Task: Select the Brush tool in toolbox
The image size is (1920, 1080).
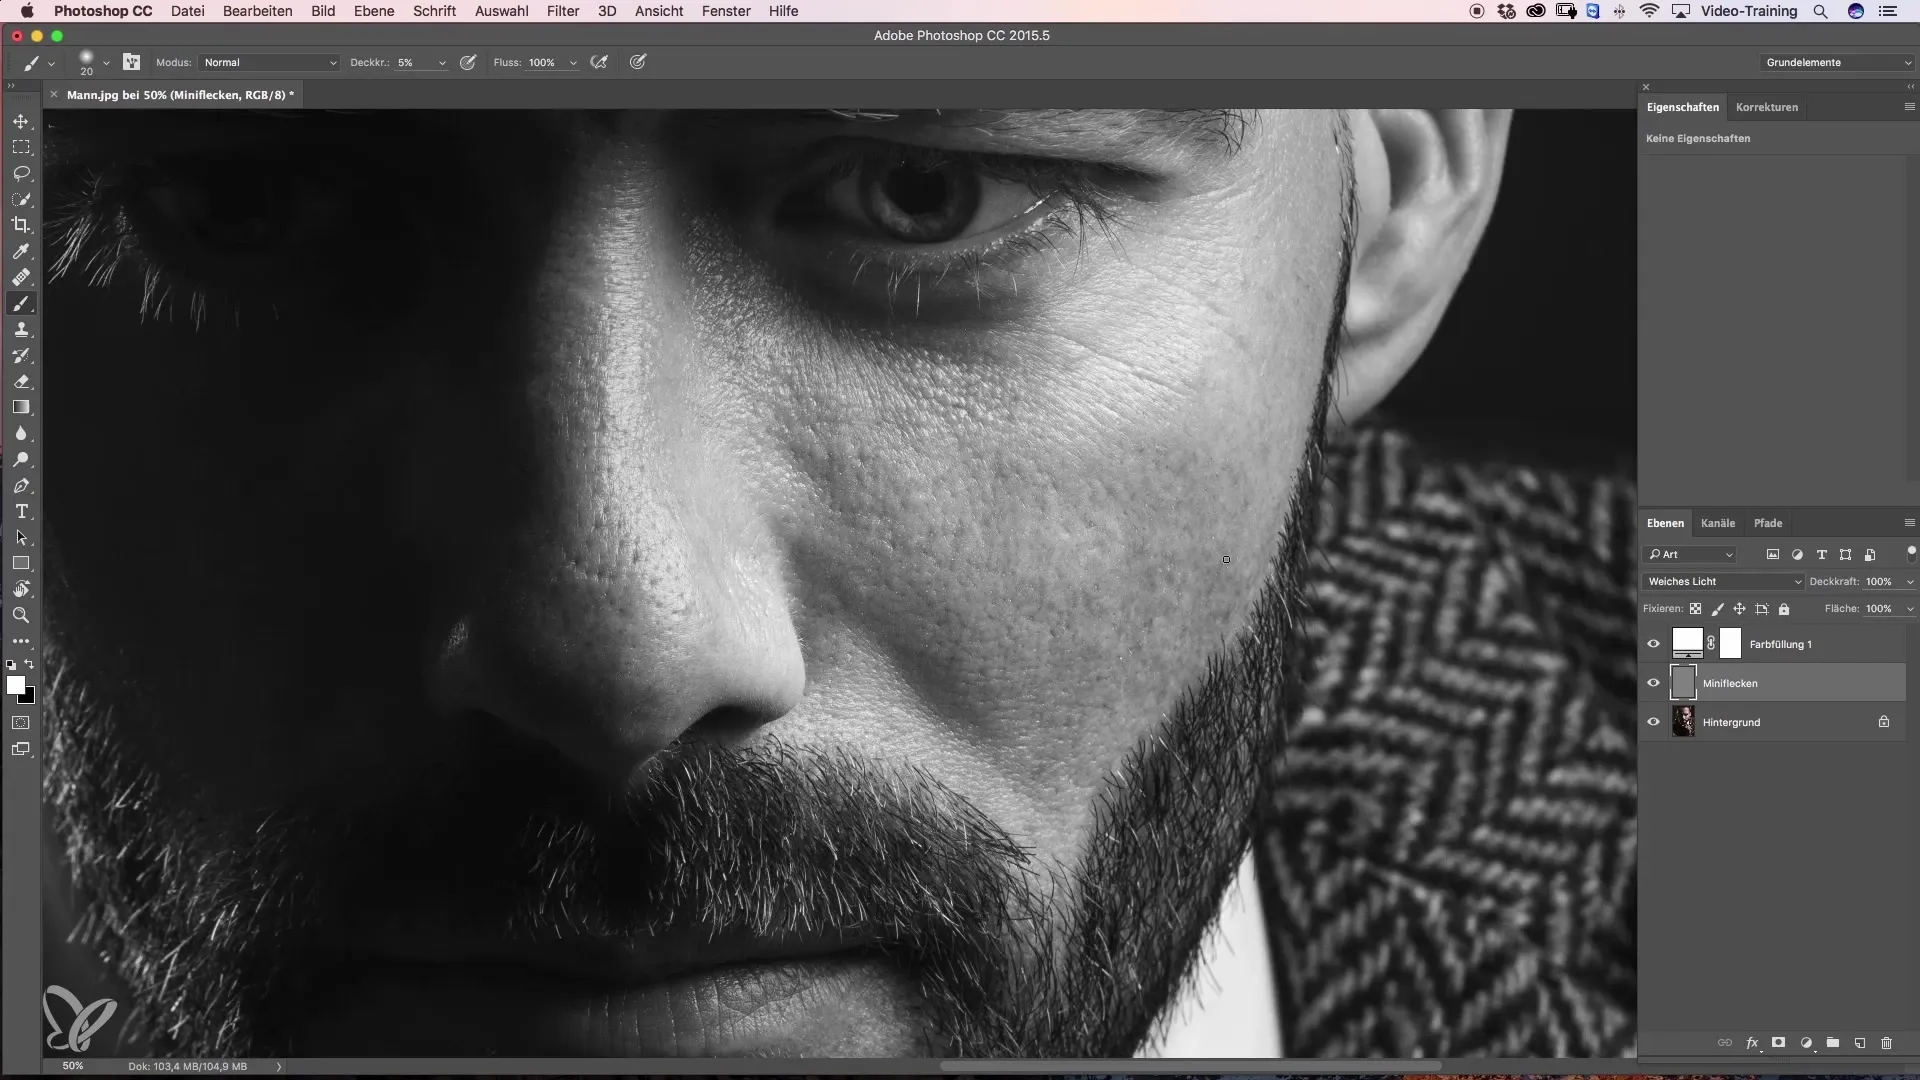Action: [21, 303]
